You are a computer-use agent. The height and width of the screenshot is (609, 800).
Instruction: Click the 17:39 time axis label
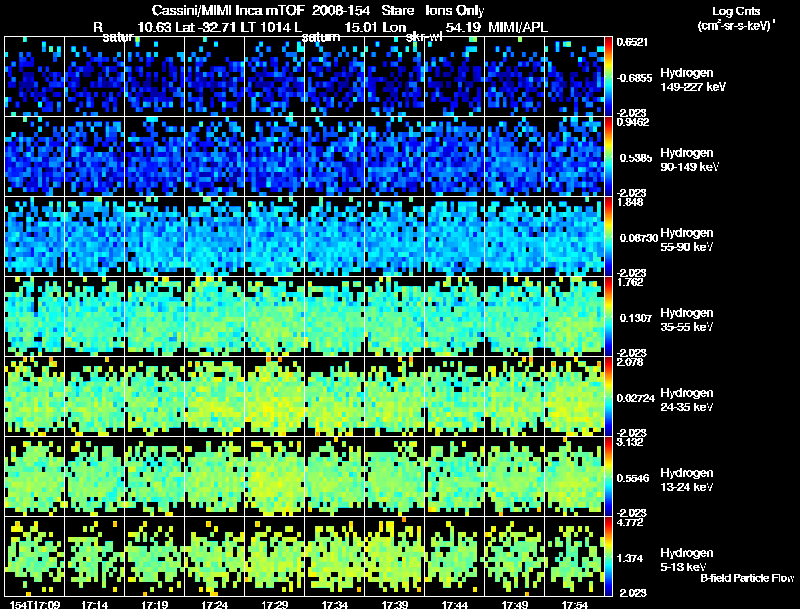click(x=395, y=605)
